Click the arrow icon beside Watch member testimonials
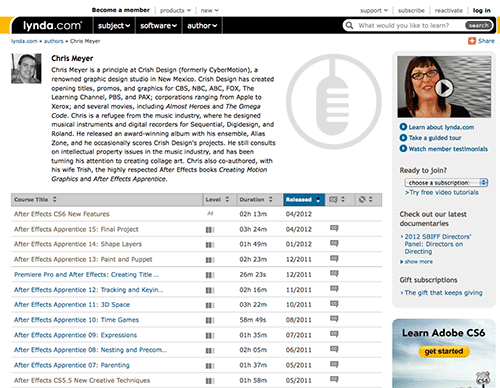500x388 pixels. click(403, 148)
